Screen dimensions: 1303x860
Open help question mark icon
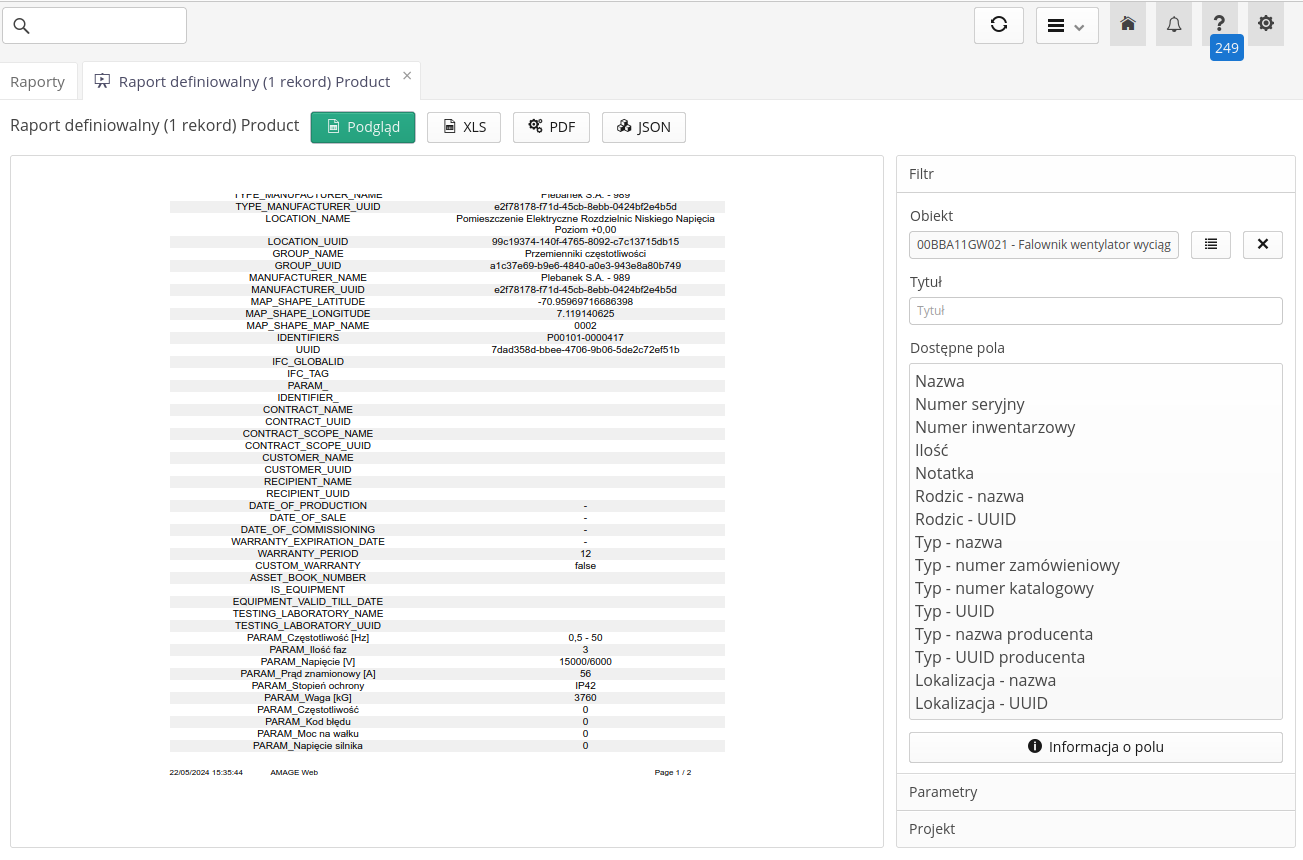coord(1219,24)
